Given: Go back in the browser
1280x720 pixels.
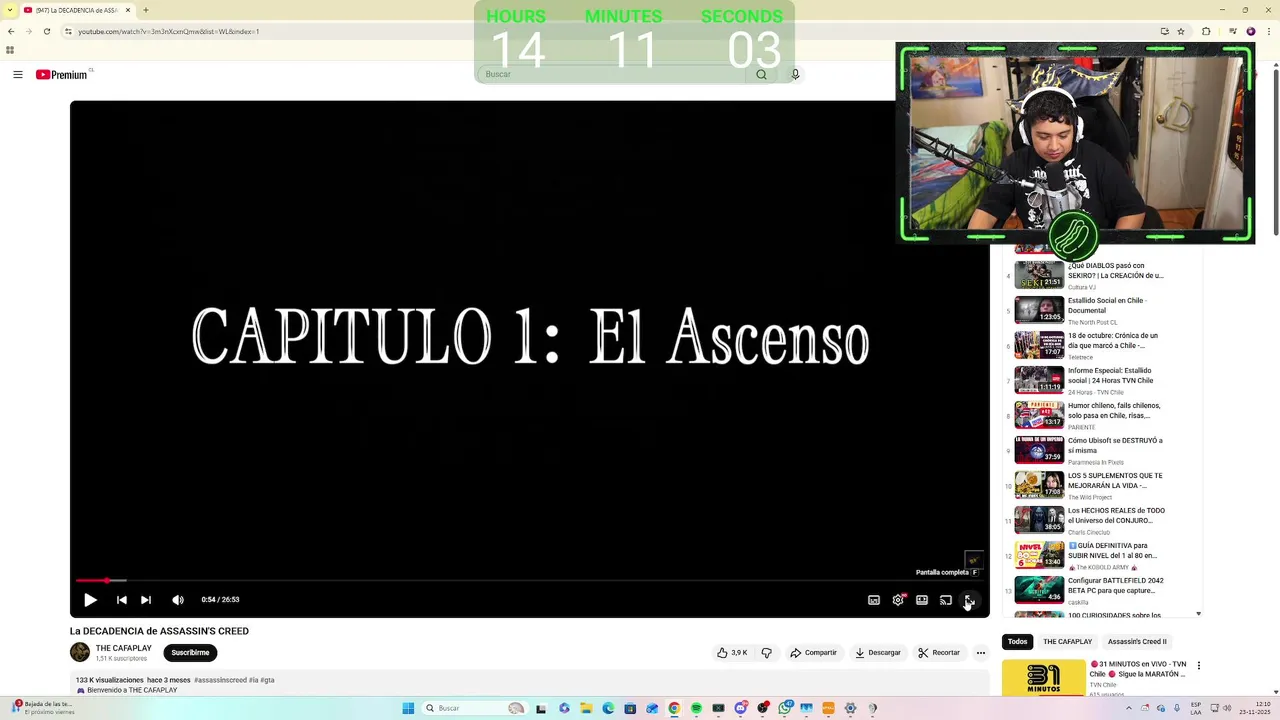Looking at the screenshot, I should 11,31.
